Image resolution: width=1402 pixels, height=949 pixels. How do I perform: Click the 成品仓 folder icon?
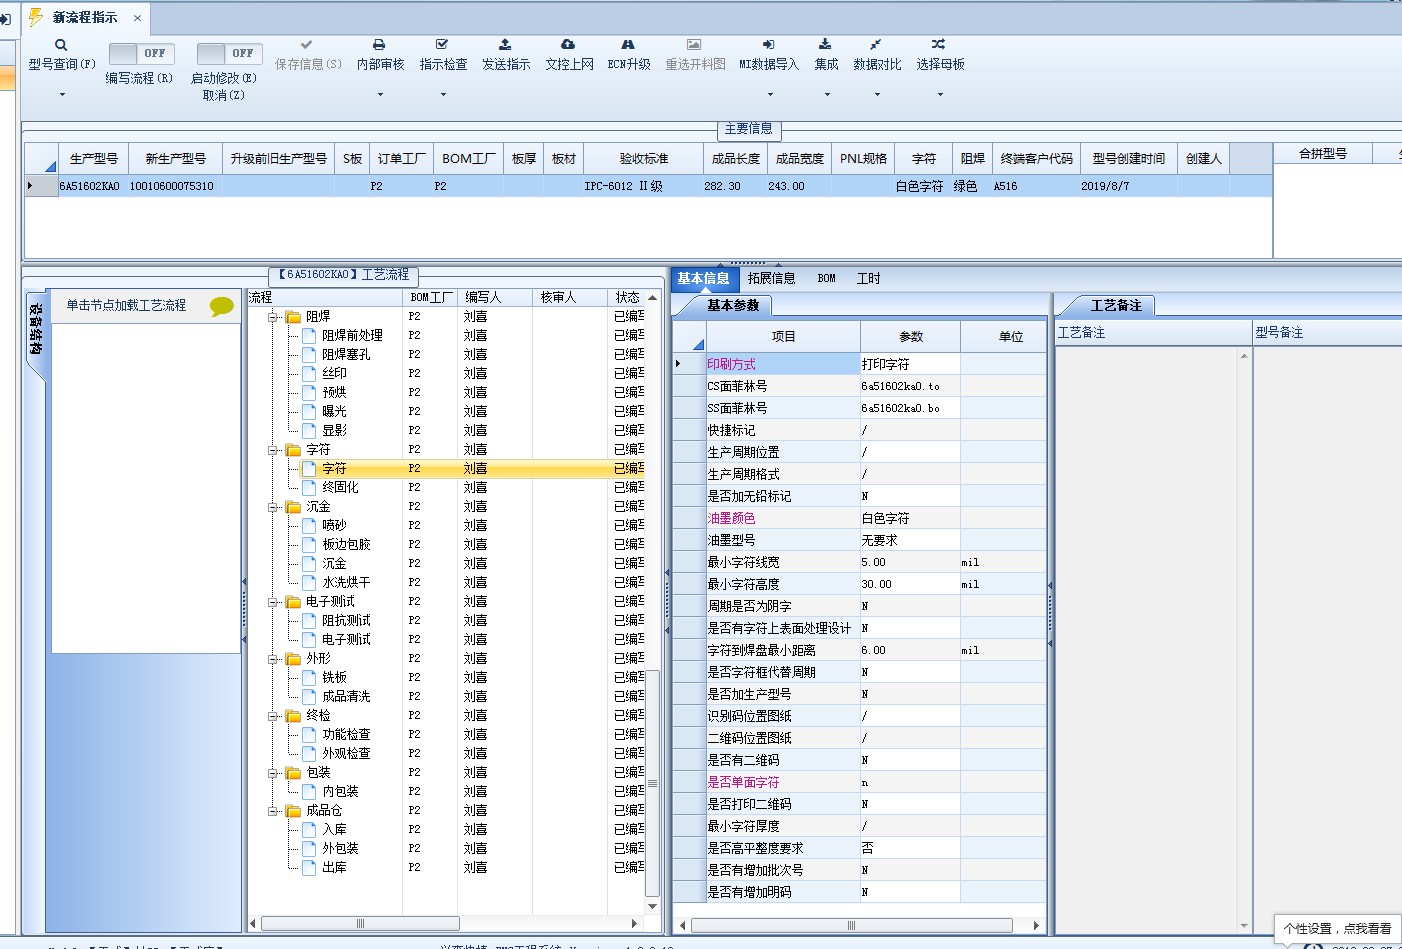click(293, 811)
